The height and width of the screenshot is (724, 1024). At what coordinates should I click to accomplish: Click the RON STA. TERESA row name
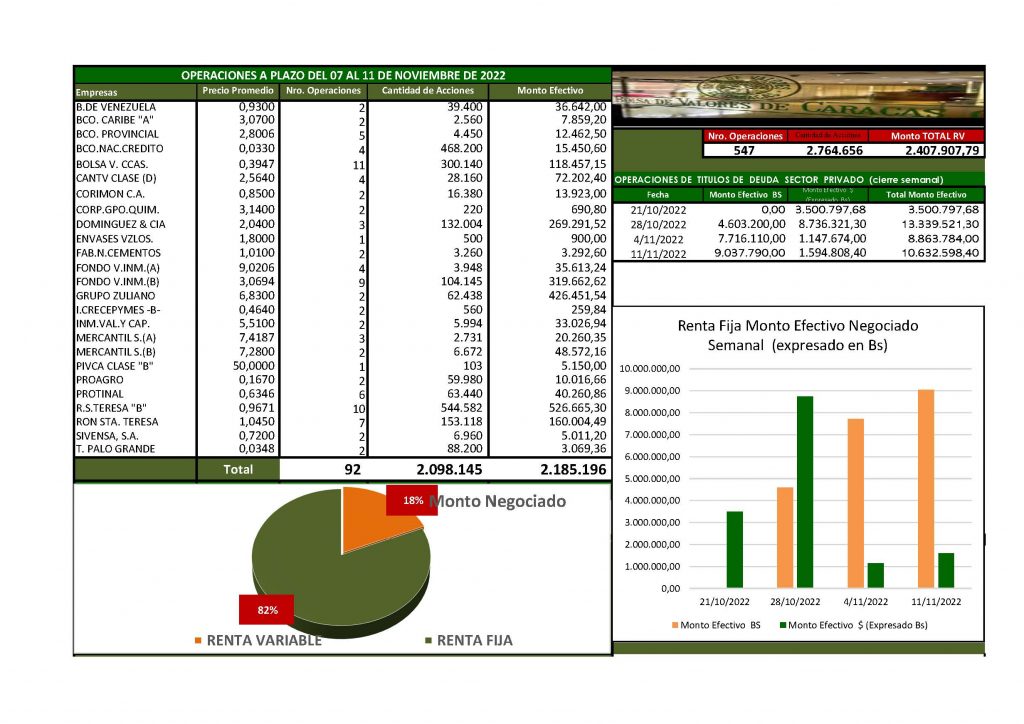[117, 422]
